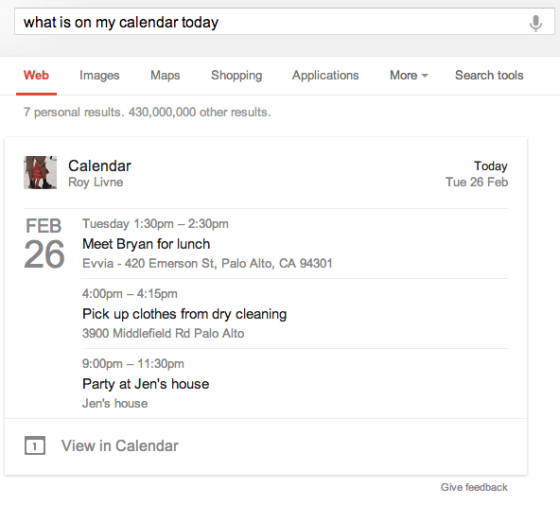This screenshot has height=505, width=560.
Task: Click the search query input field
Action: (x=271, y=22)
